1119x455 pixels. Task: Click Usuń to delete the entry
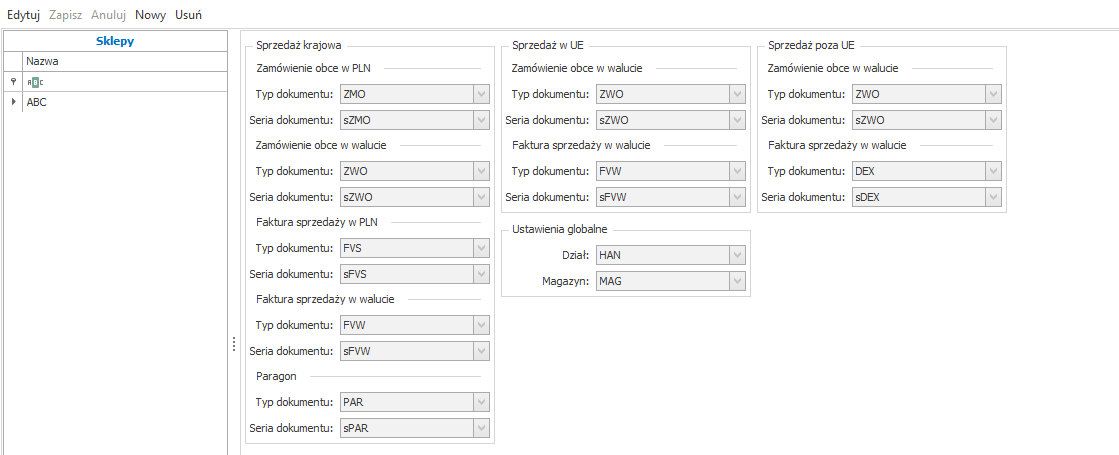point(188,16)
